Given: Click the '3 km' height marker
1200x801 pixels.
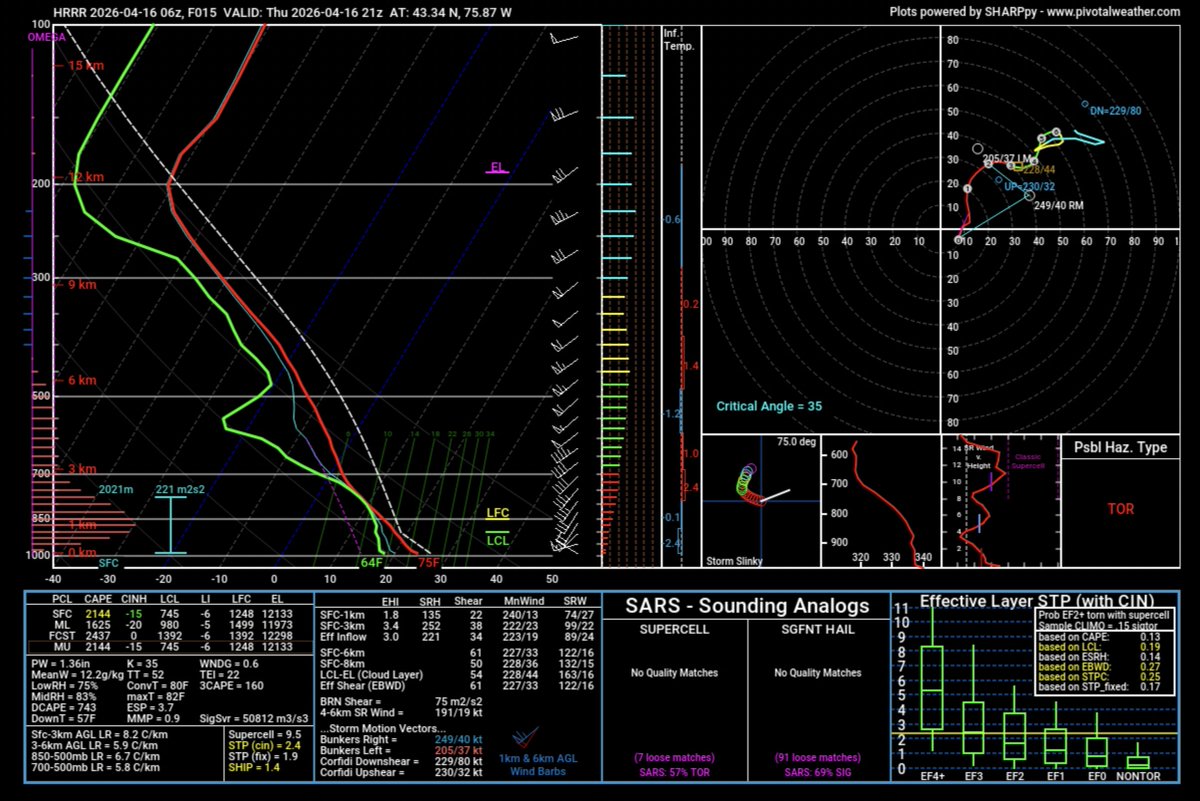Looking at the screenshot, I should [81, 469].
